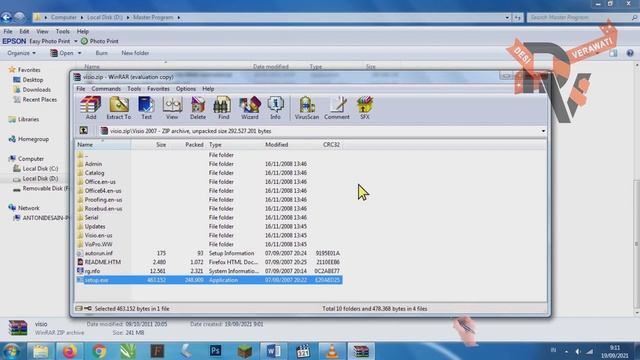Select the Catalog folder row
This screenshot has width=640, height=360.
(208, 173)
